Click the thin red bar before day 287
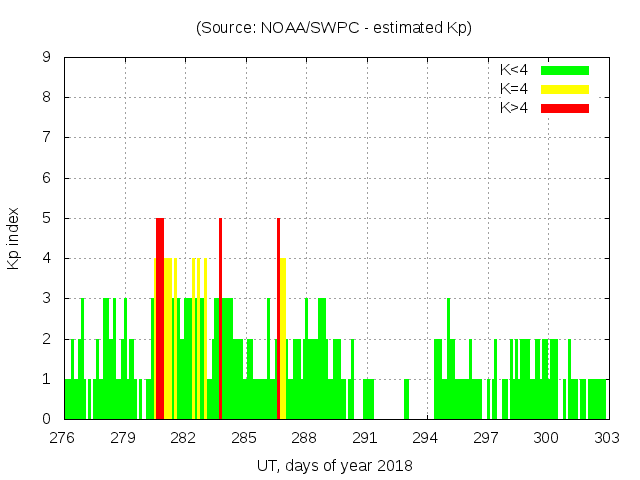The image size is (640, 480). (x=278, y=320)
